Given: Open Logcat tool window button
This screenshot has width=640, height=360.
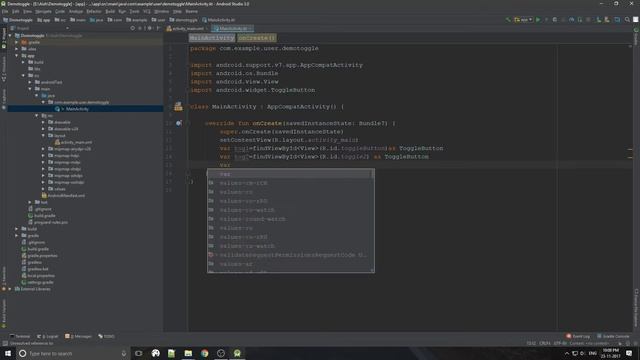Looking at the screenshot, I should coord(47,336).
